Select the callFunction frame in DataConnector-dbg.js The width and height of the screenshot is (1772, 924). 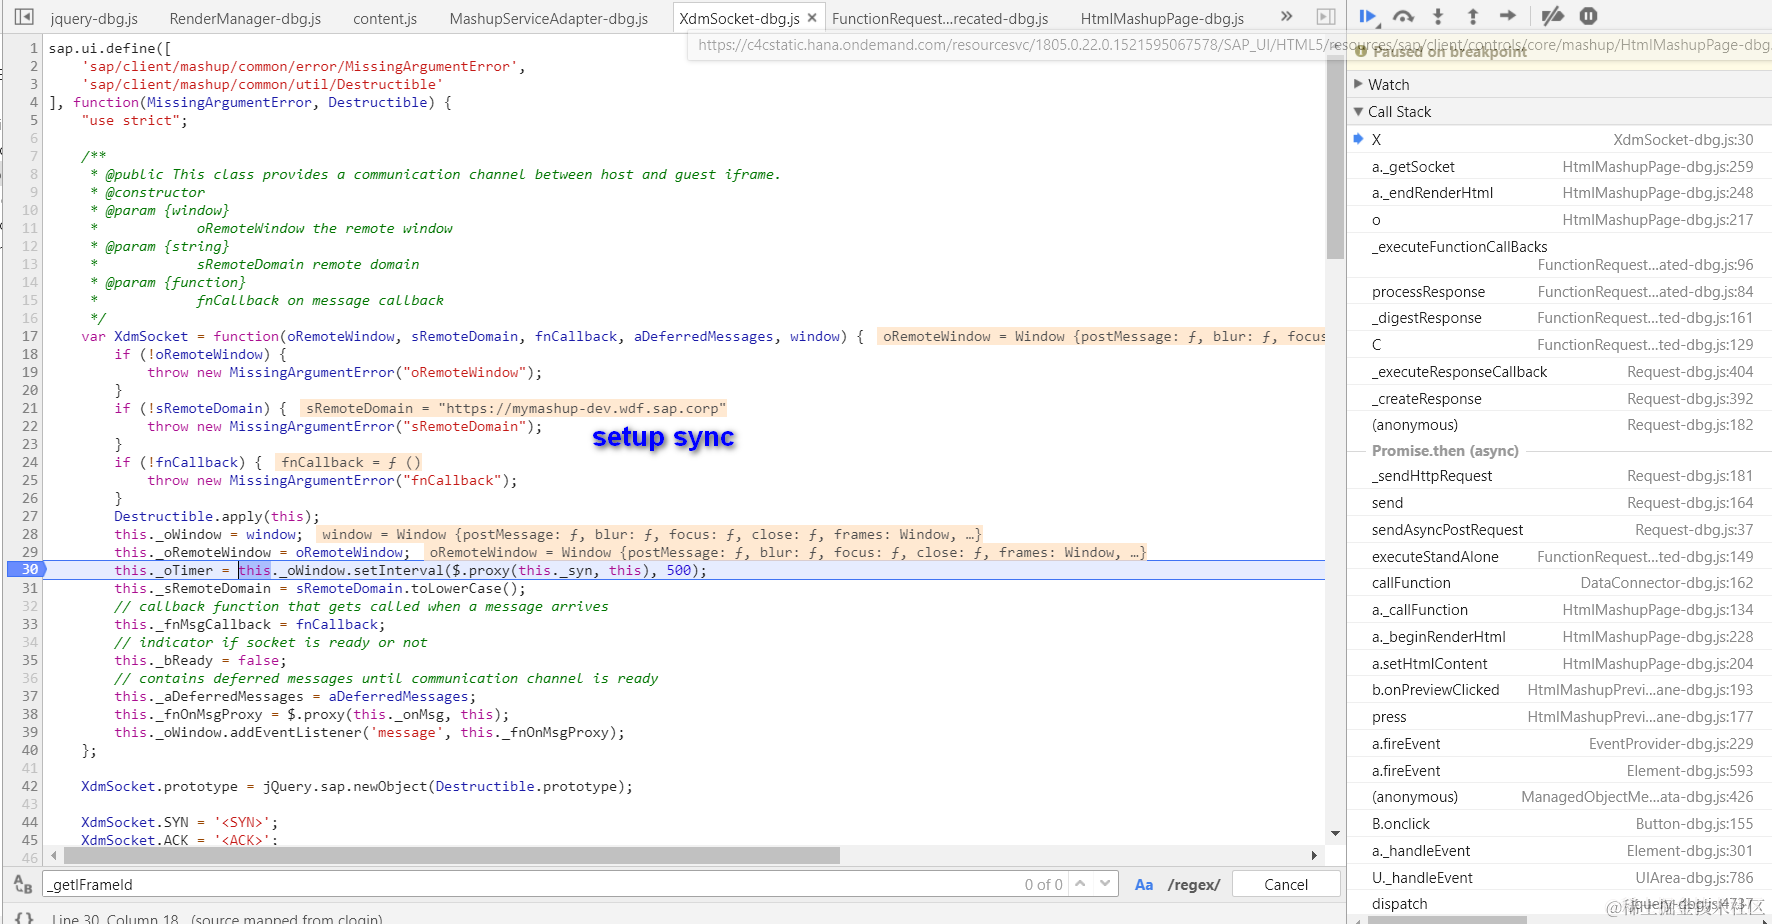point(1560,583)
